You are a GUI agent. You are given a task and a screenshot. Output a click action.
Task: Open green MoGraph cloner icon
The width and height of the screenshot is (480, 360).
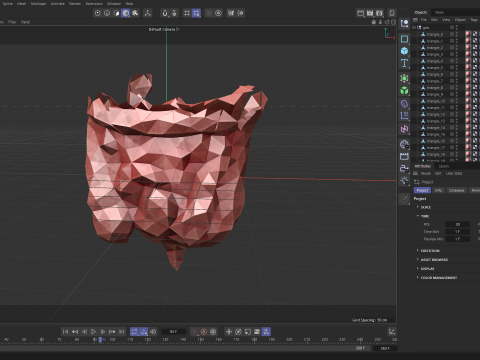pos(404,90)
